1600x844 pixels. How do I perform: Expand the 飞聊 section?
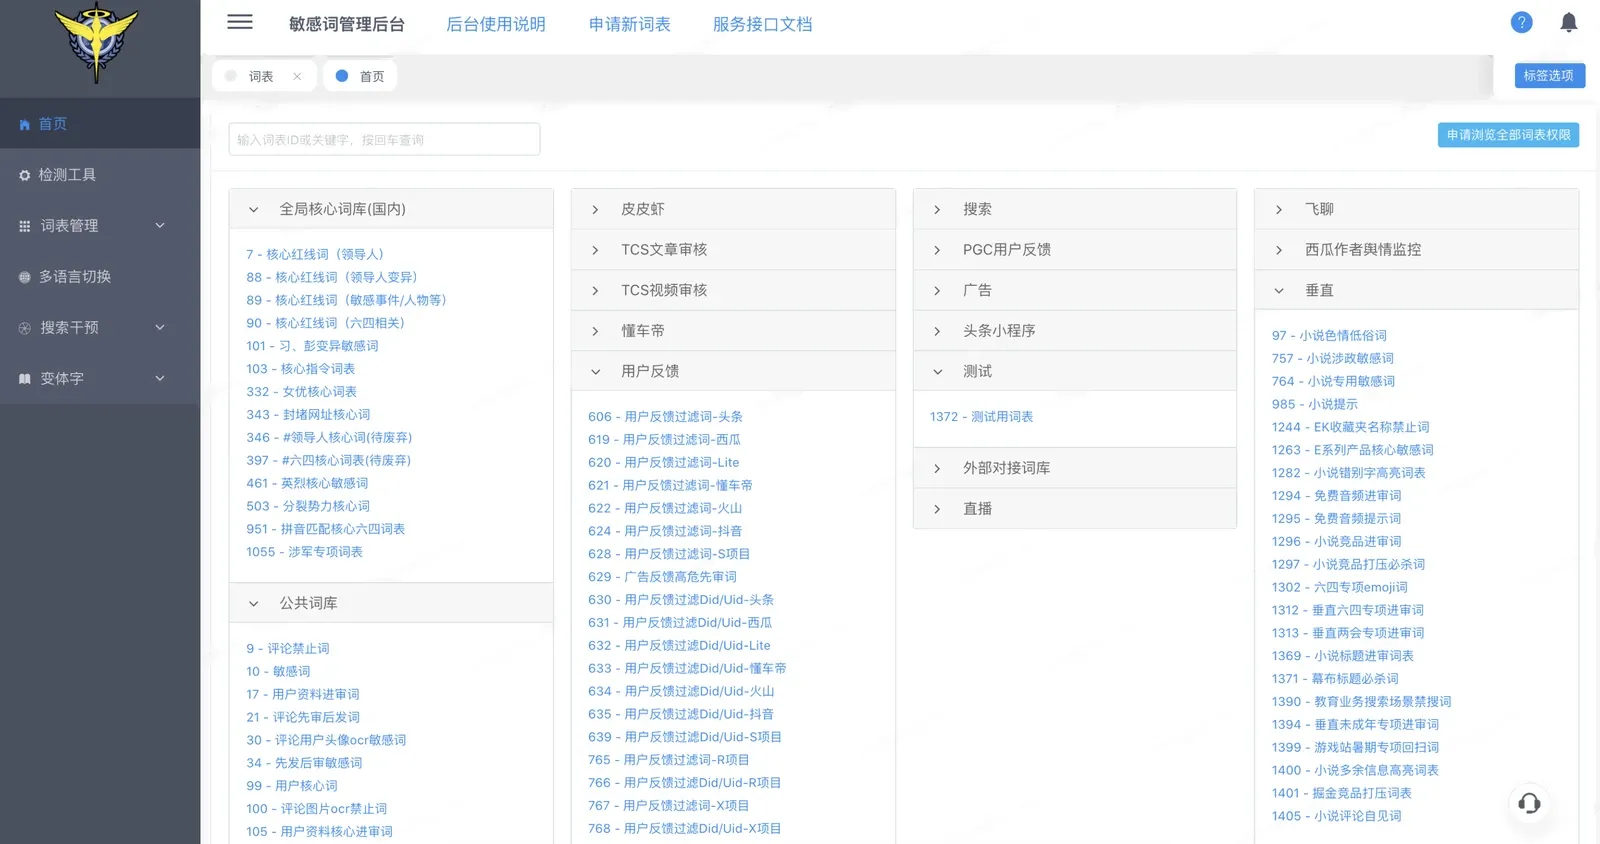[1417, 209]
